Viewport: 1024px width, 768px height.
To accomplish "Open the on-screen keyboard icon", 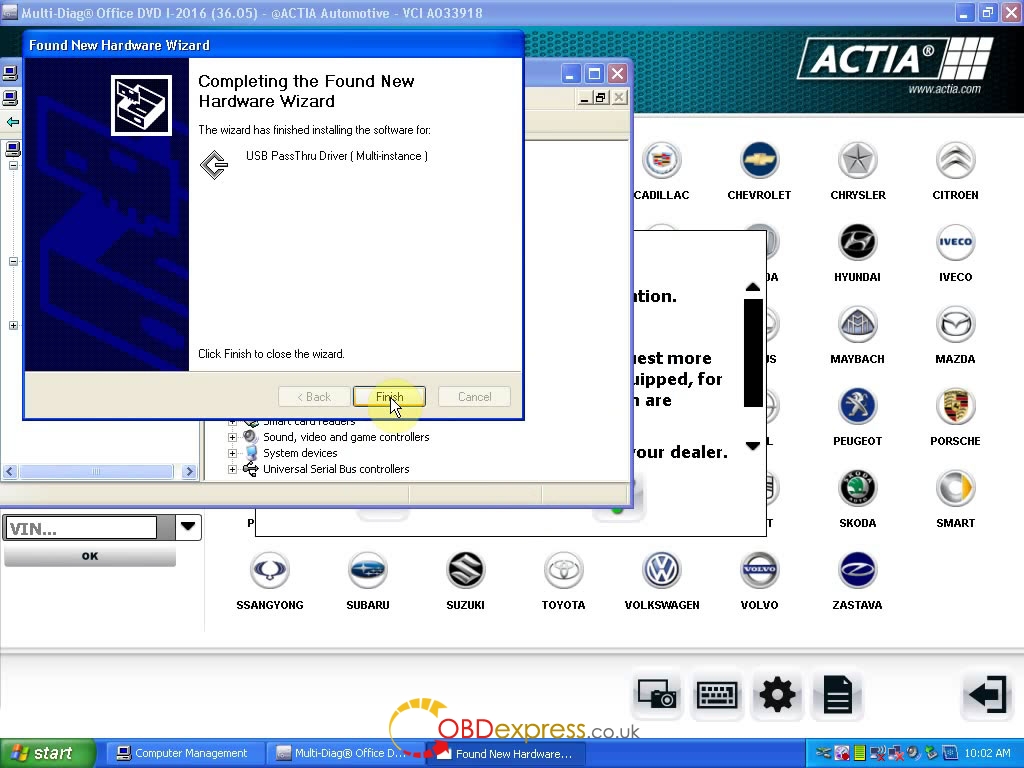I will [x=717, y=695].
